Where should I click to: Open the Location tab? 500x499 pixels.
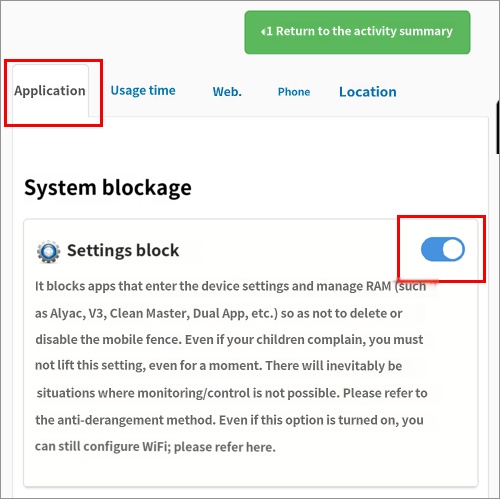[x=368, y=92]
